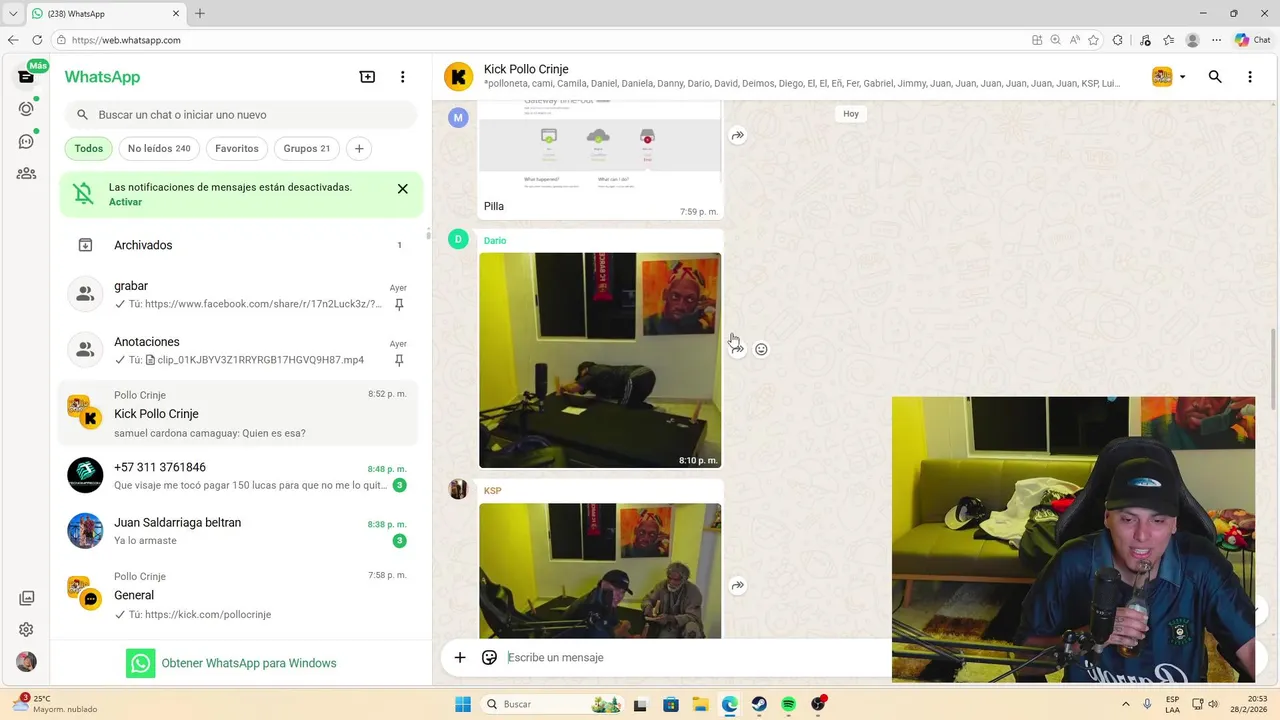Open taskbar search box Buscar

click(x=552, y=704)
